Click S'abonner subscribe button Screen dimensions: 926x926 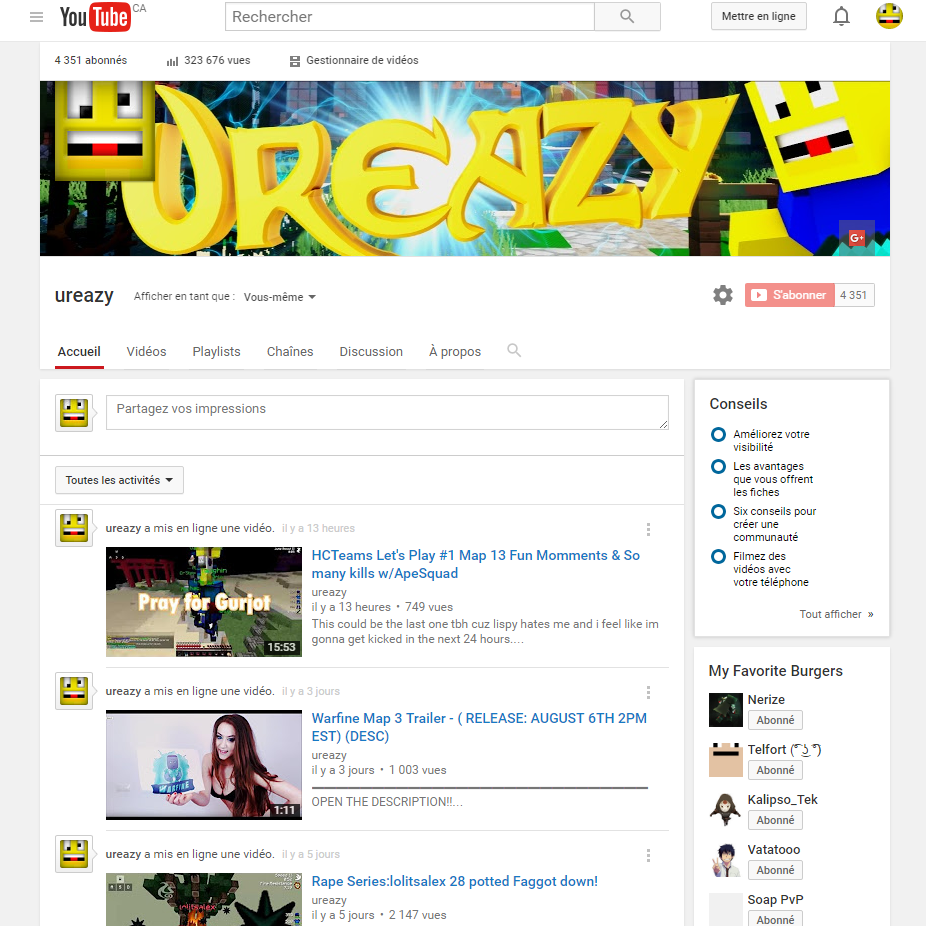(790, 295)
